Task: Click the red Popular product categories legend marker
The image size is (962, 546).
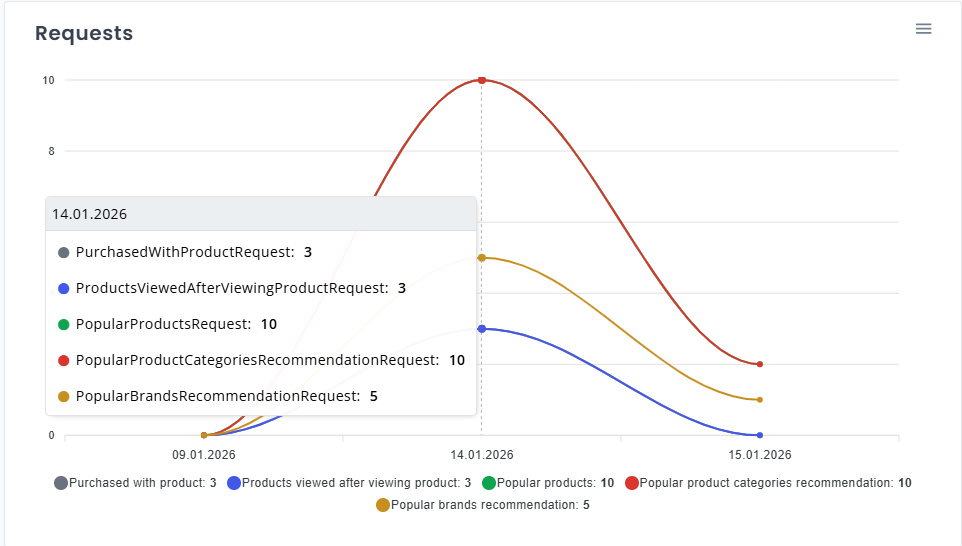Action: click(x=632, y=483)
